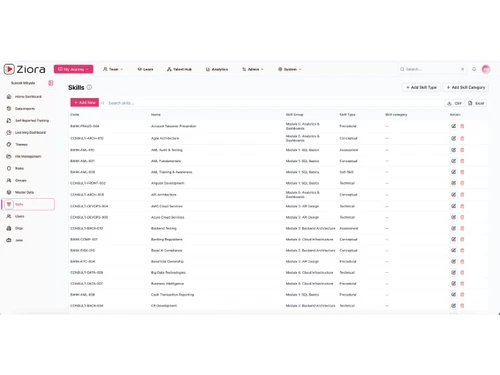Open File Management in sidebar
Image resolution: width=500 pixels, height=375 pixels.
[24, 156]
